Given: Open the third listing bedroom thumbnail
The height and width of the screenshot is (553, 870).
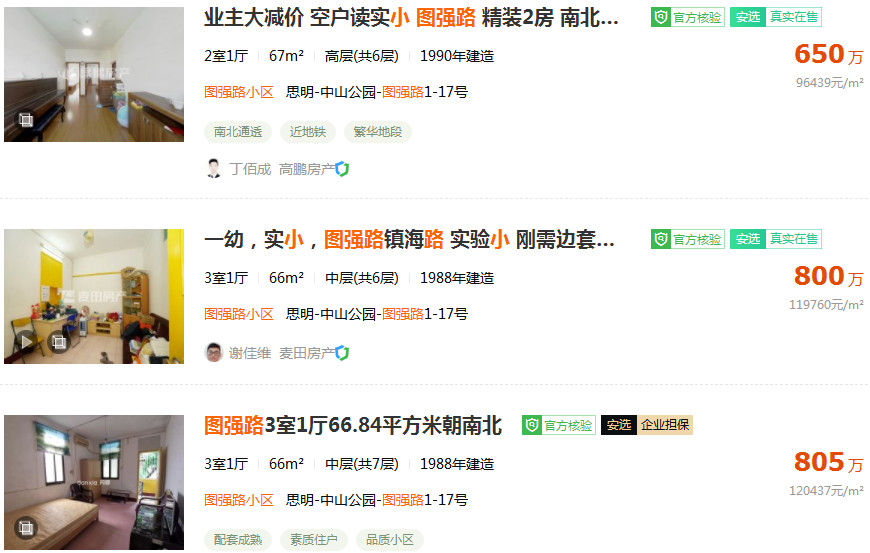Looking at the screenshot, I should point(94,483).
